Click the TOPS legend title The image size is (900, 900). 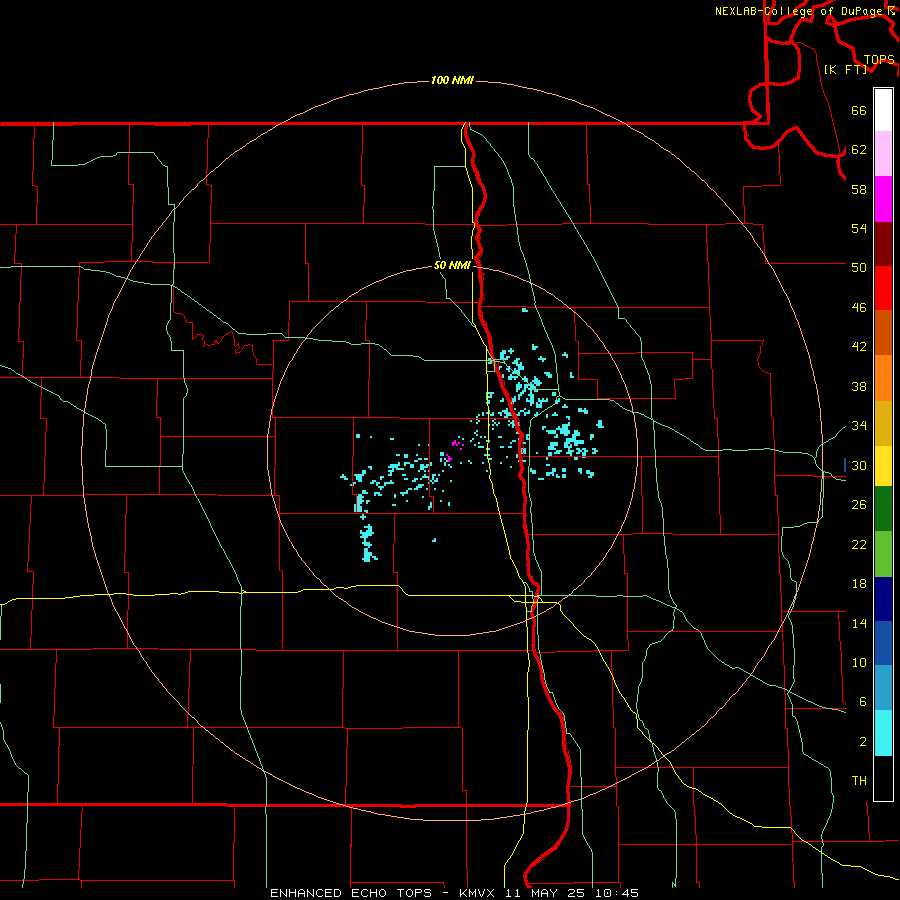pyautogui.click(x=879, y=60)
